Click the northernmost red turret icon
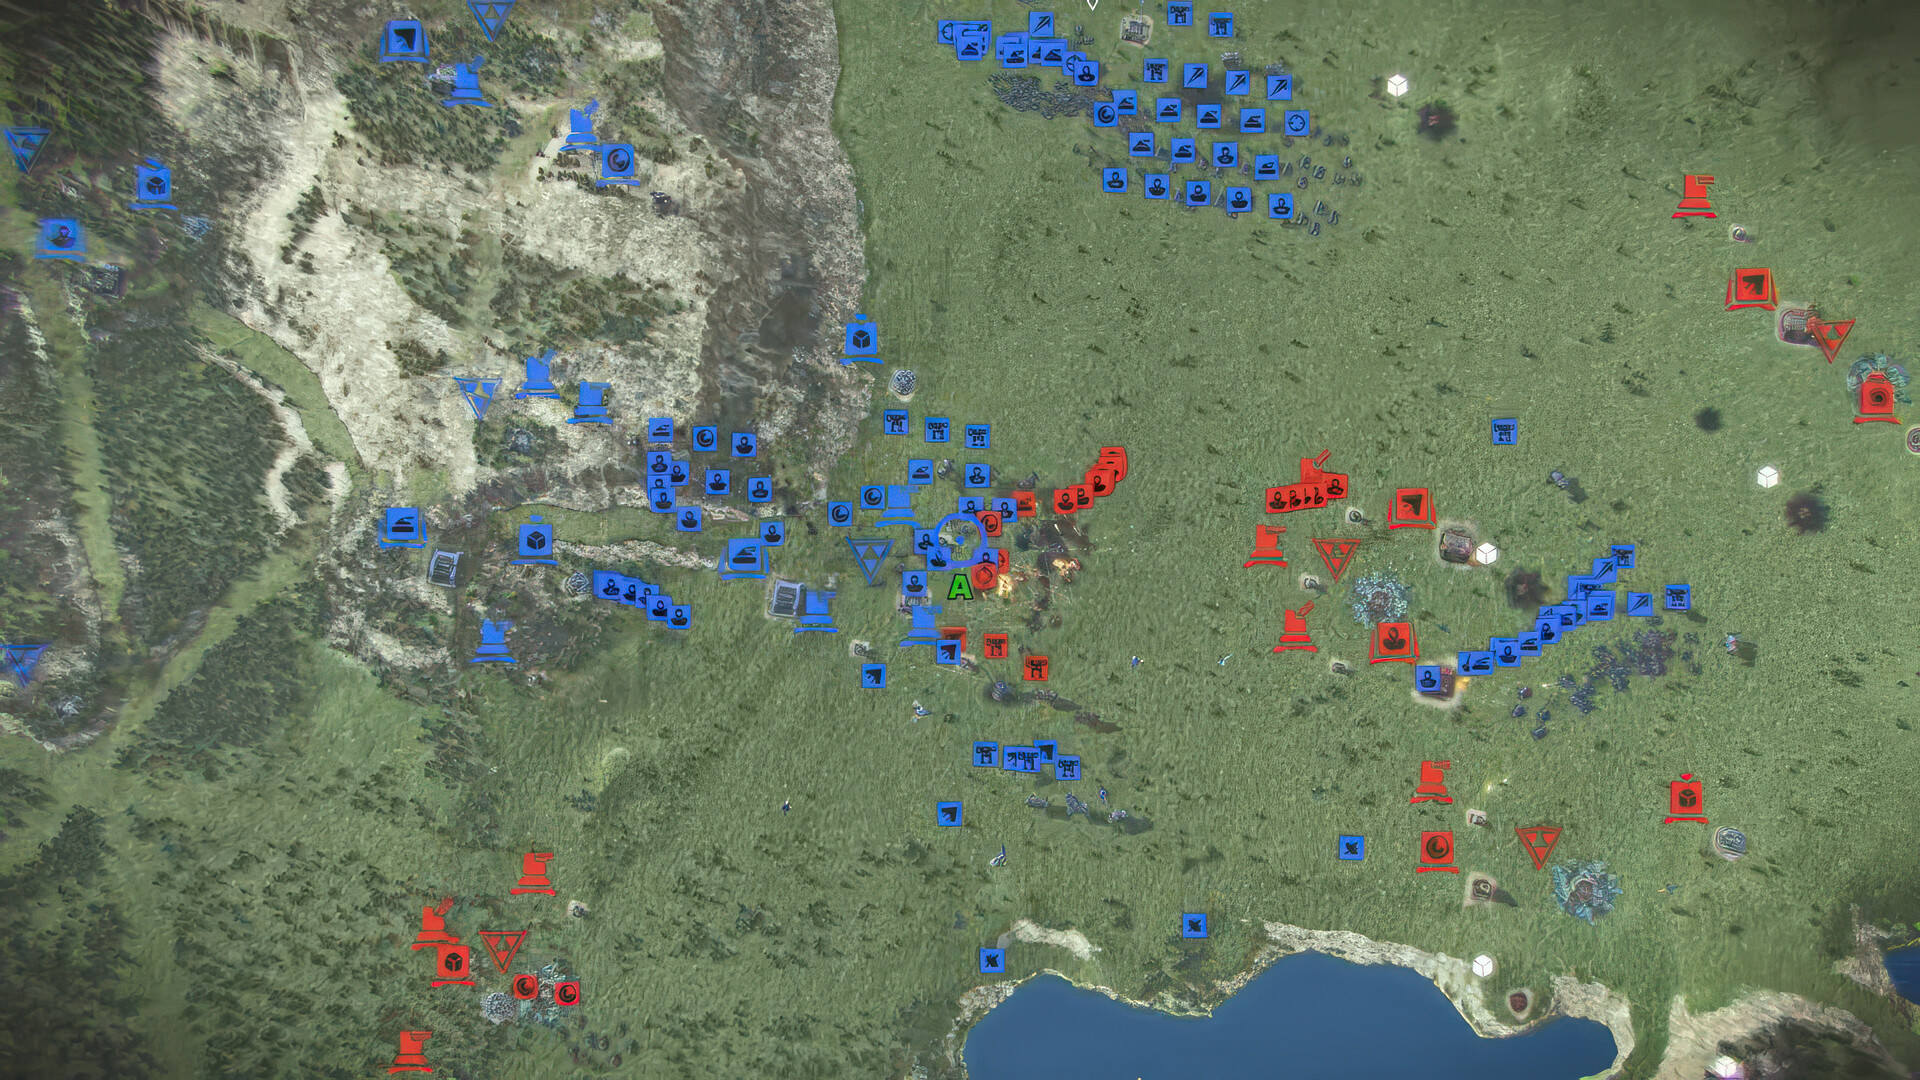The width and height of the screenshot is (1920, 1080). point(1693,194)
